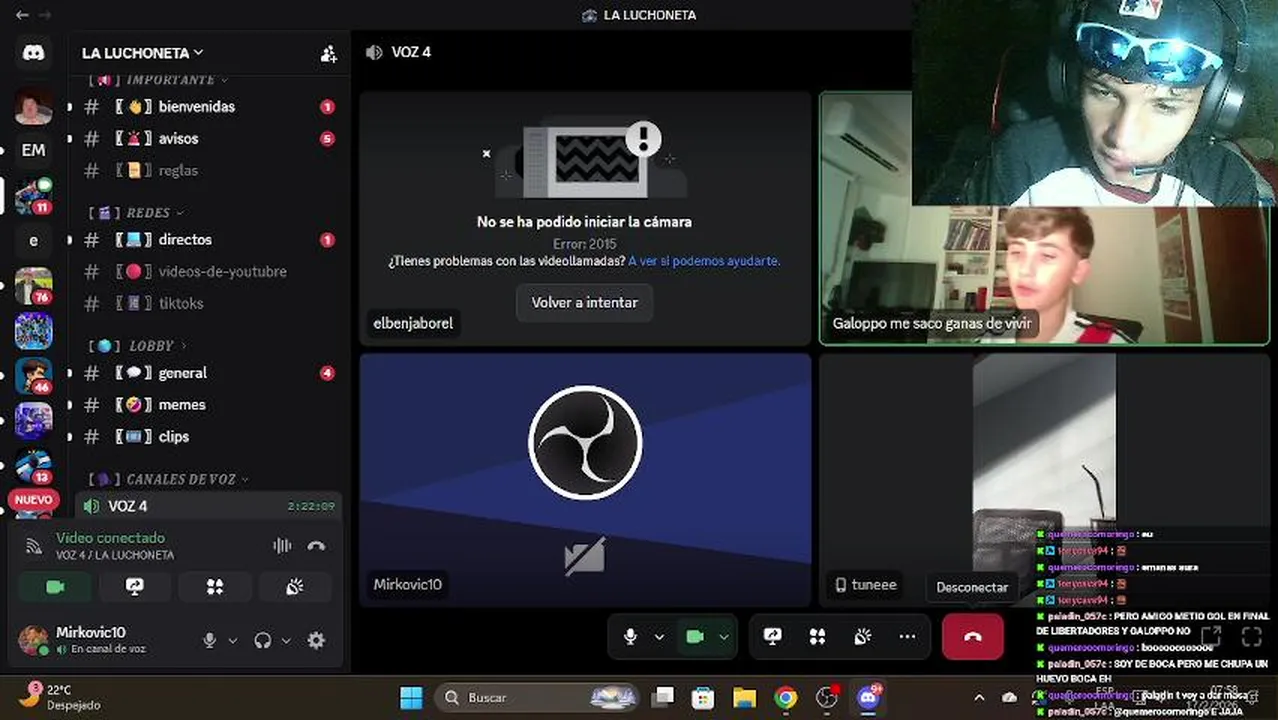
Task: Open the clips channel
Action: (207, 437)
